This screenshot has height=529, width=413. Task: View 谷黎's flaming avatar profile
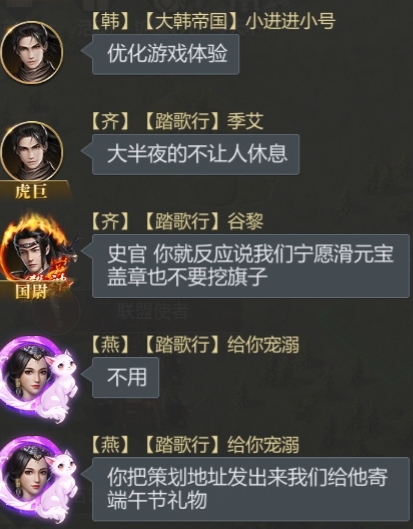pyautogui.click(x=36, y=249)
